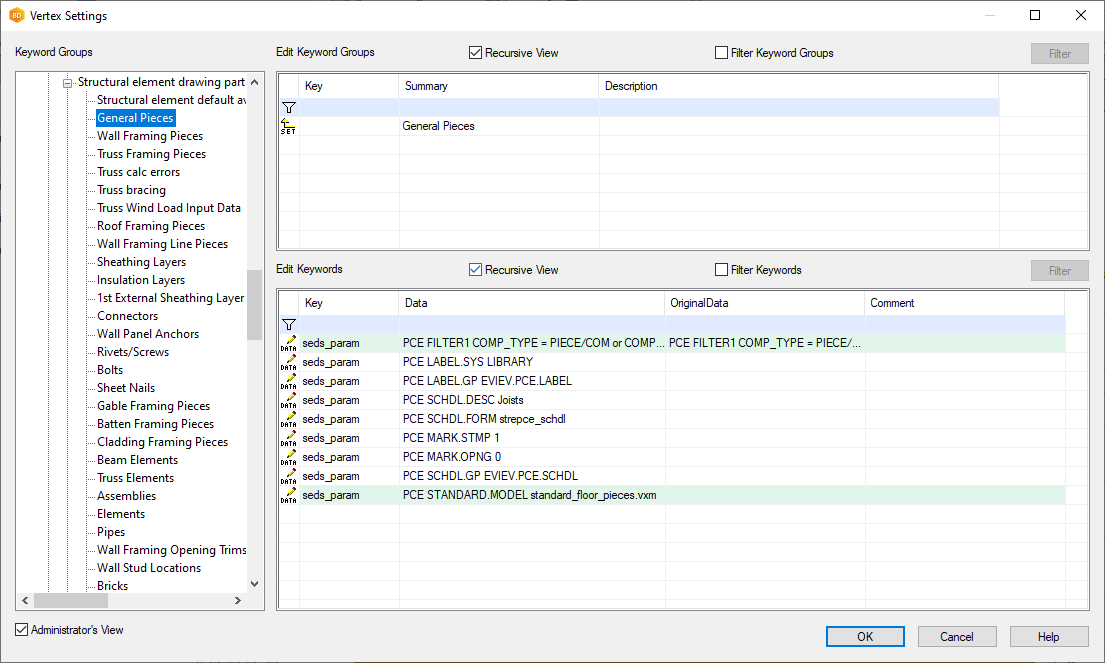Enable Filter Keywords checkbox
1105x663 pixels.
(x=721, y=270)
